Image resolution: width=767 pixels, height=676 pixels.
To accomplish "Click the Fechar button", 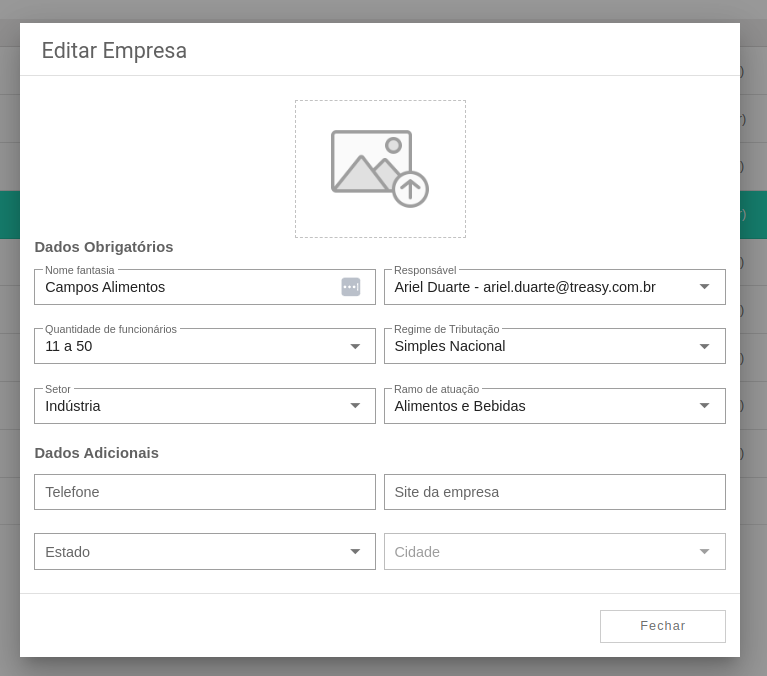I will click(x=663, y=626).
